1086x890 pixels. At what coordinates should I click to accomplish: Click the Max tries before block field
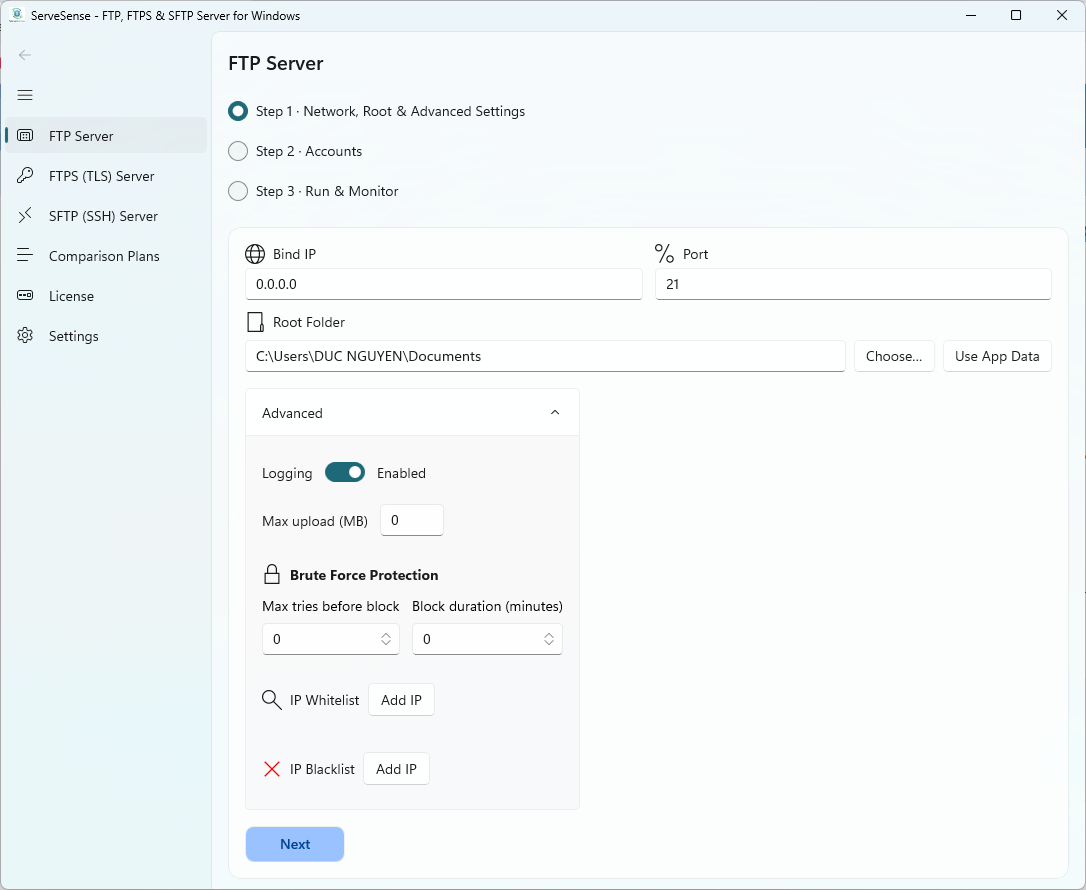(330, 639)
